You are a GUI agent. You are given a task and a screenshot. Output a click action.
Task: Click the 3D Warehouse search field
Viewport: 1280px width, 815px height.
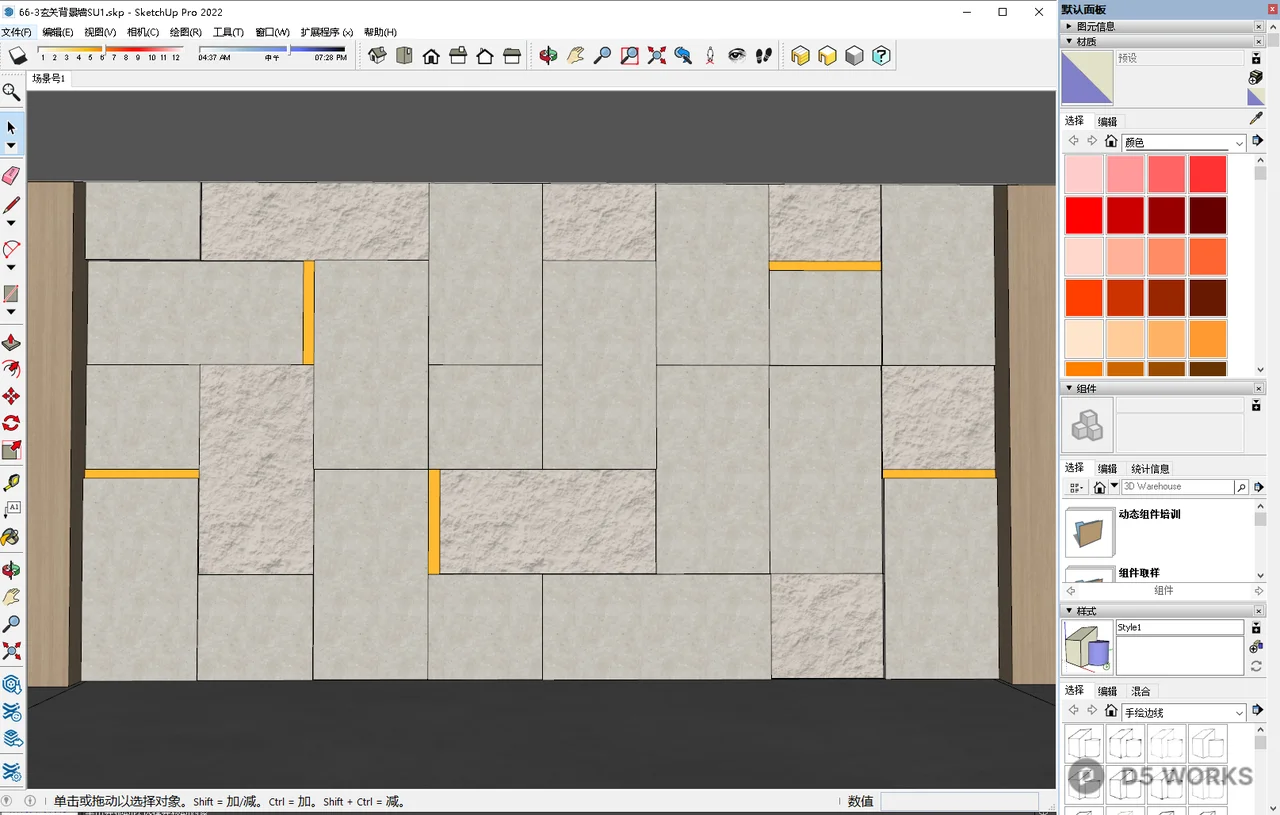1177,487
